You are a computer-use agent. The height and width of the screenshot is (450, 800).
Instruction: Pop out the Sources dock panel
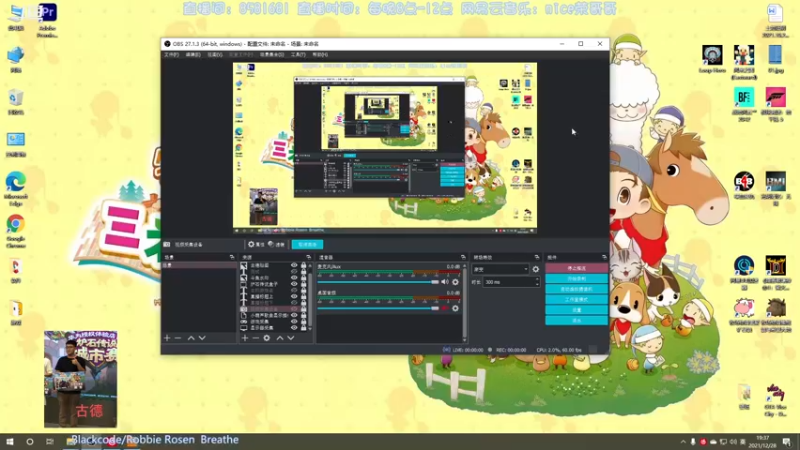point(309,257)
